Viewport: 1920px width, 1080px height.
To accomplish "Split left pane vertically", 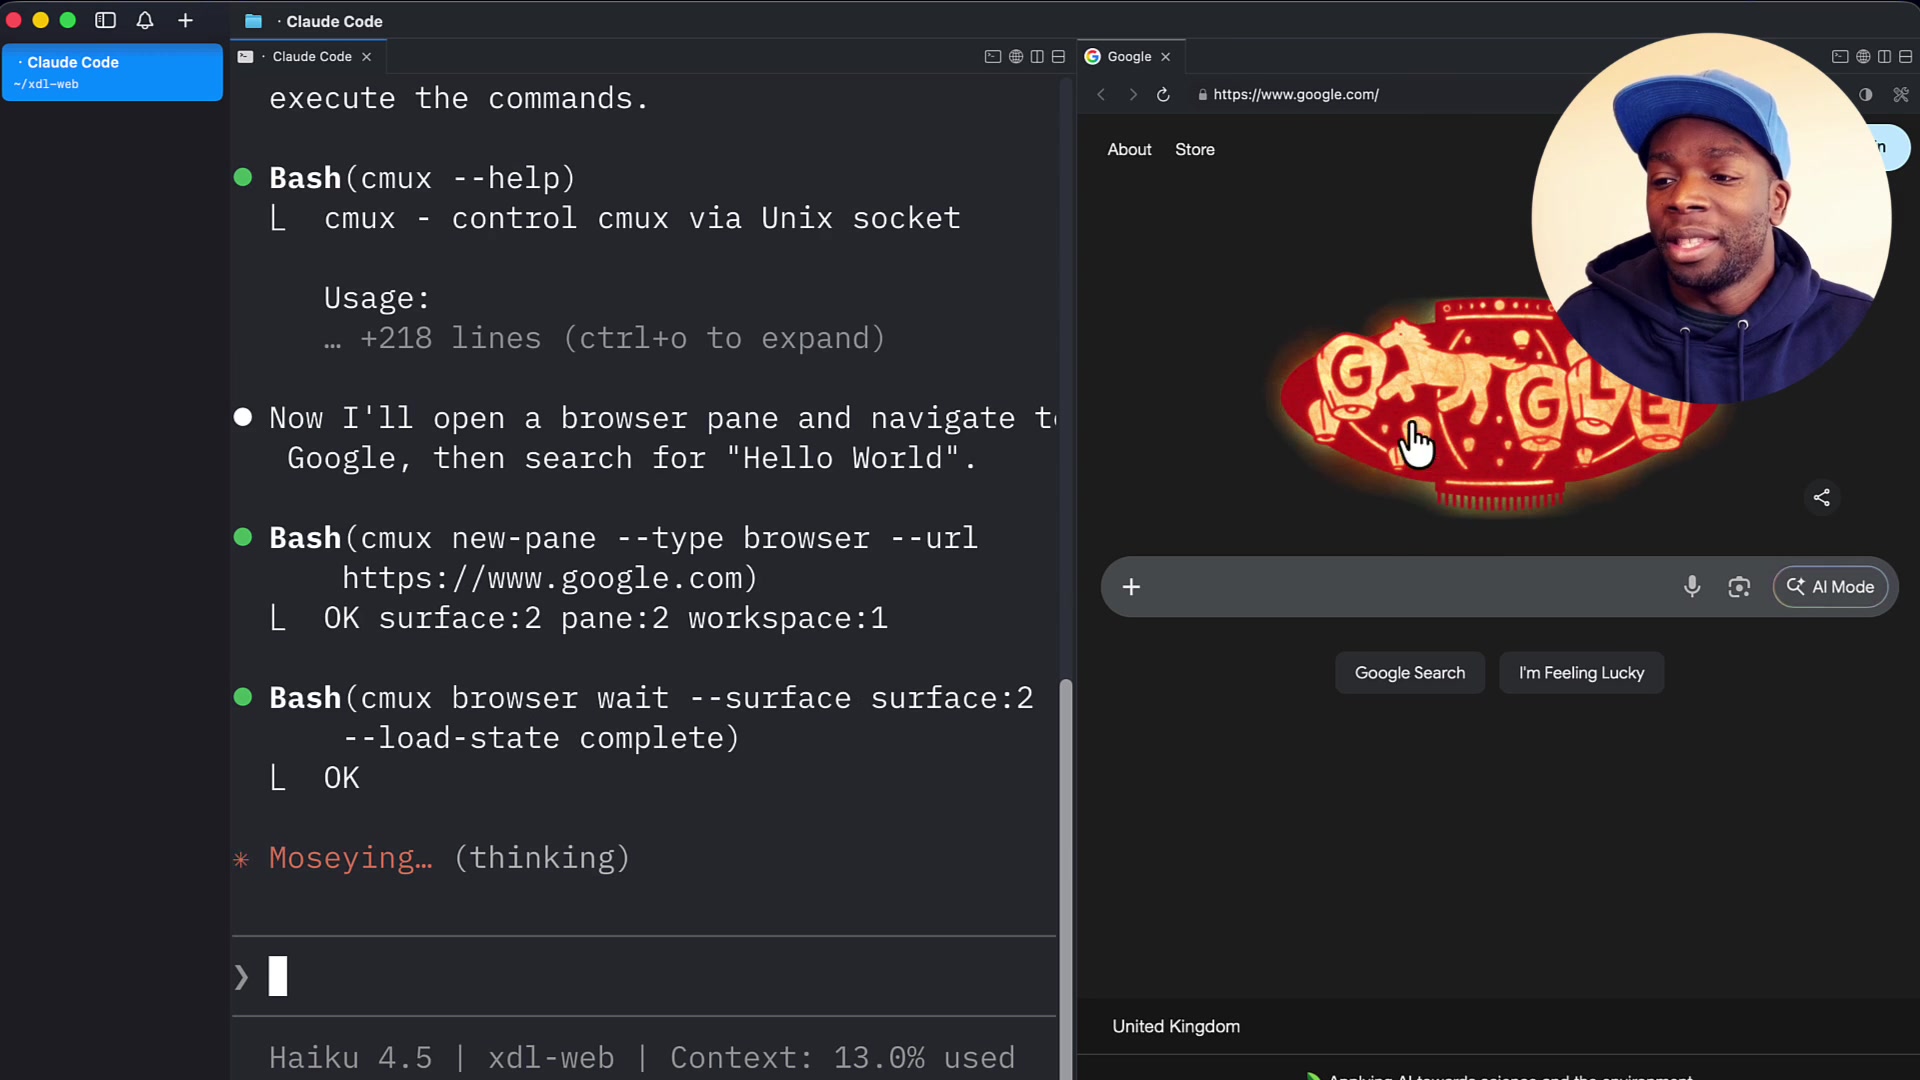I will 1037,57.
